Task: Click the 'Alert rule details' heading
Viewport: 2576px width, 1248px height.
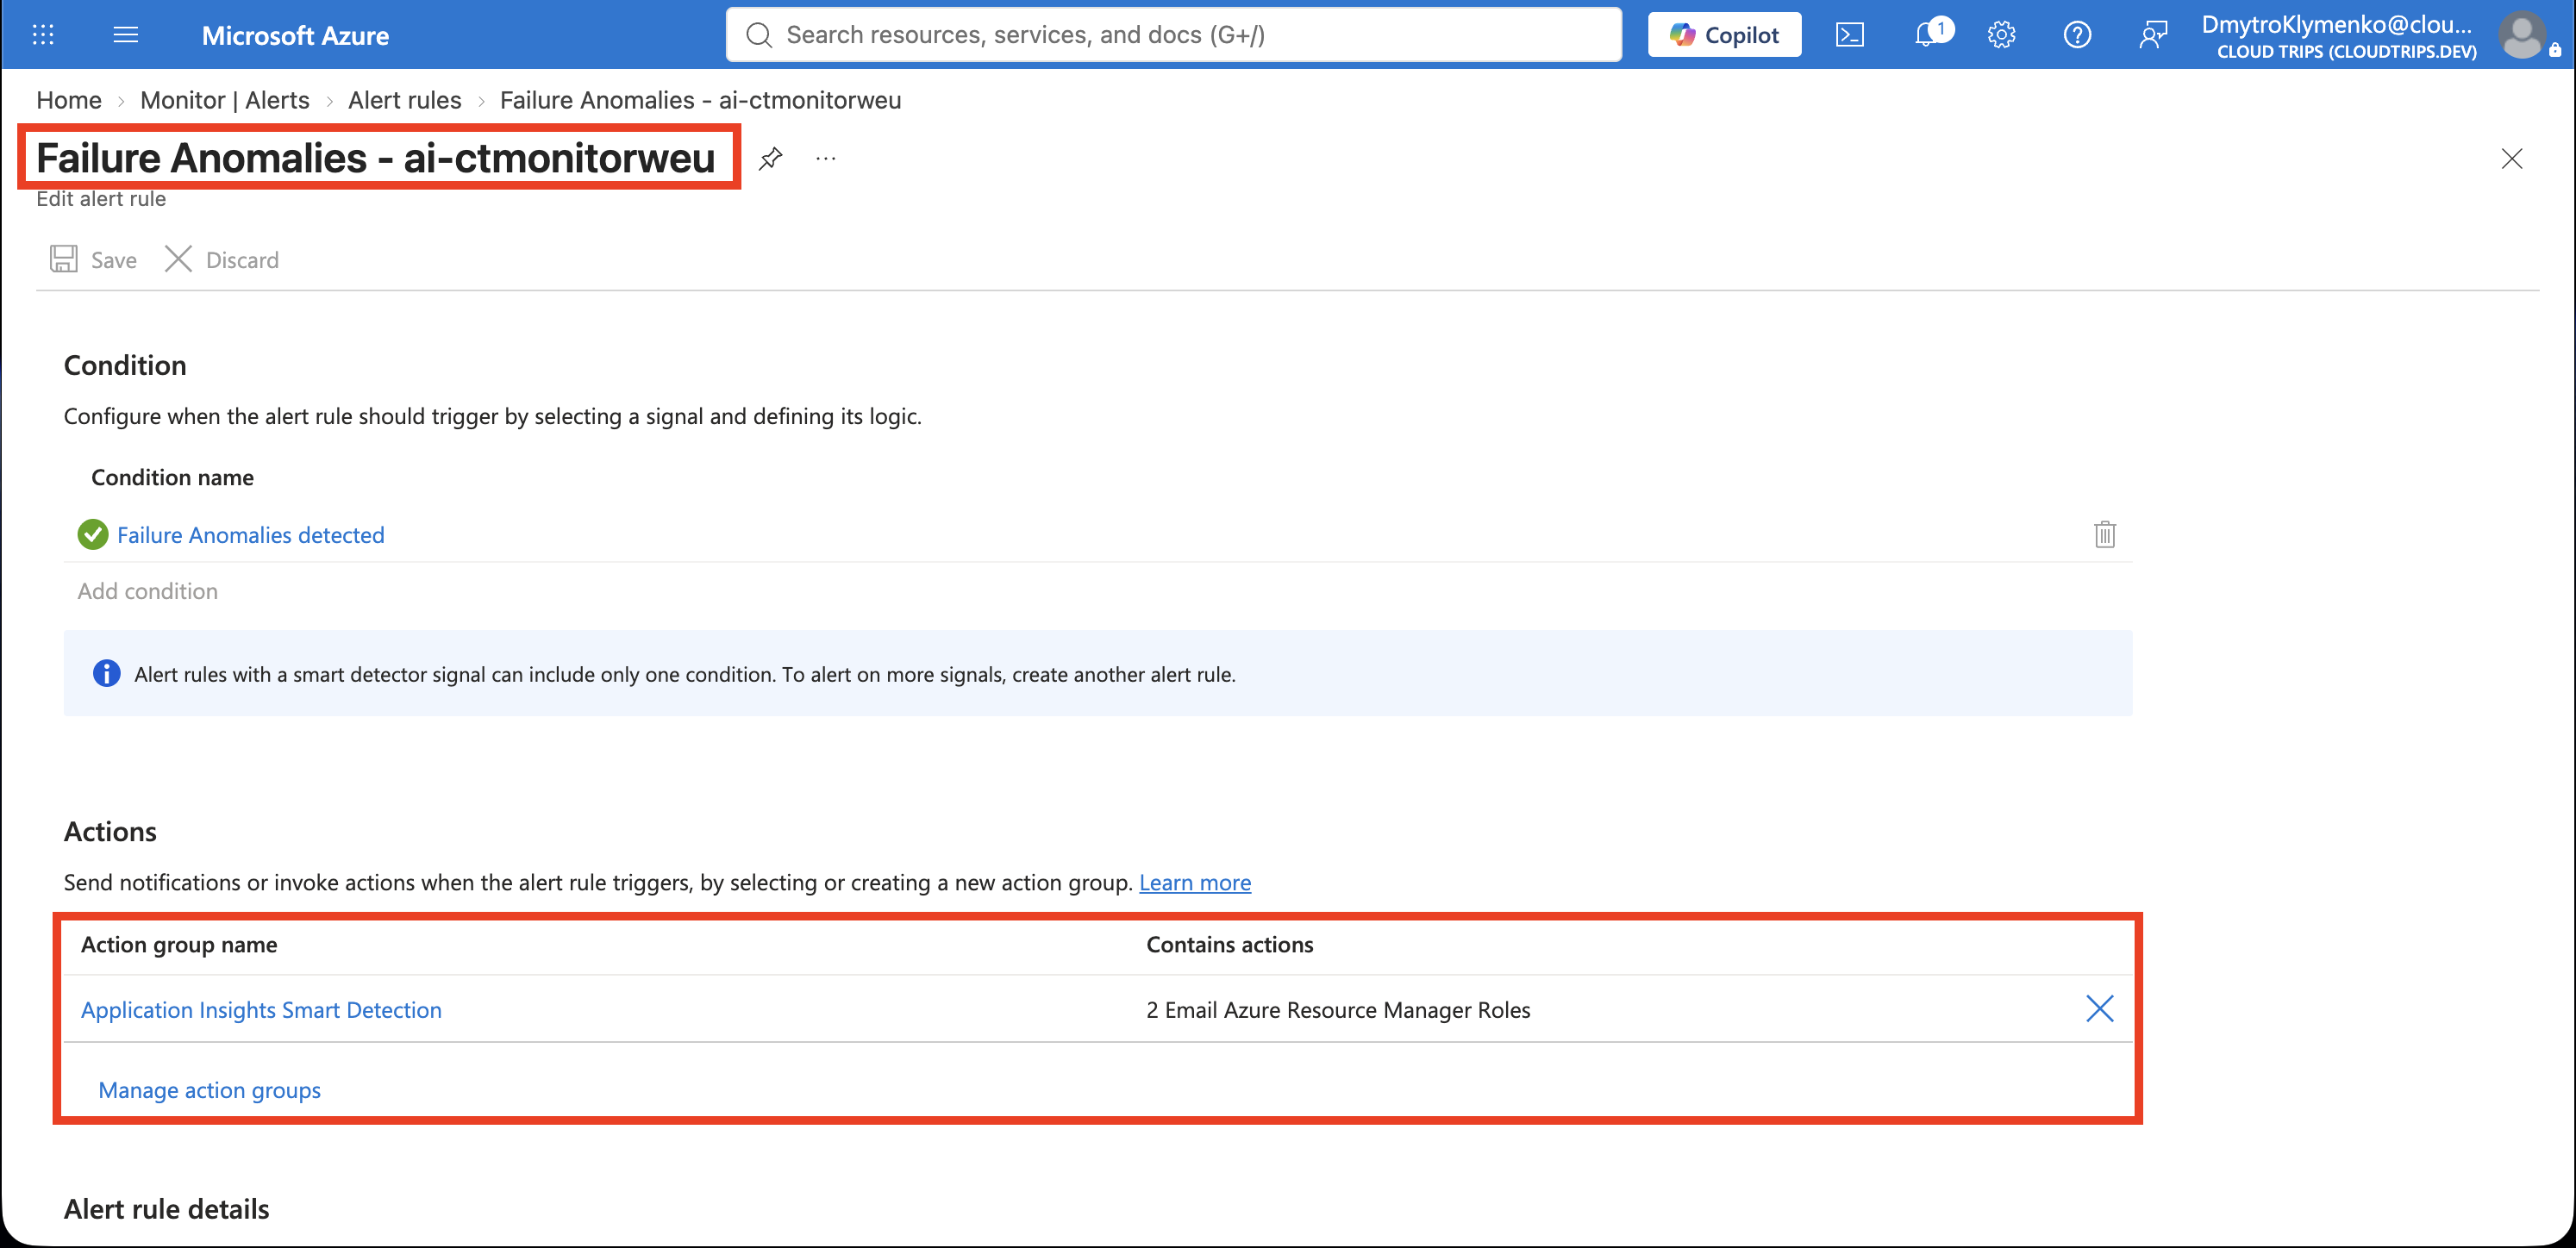Action: (x=167, y=1209)
